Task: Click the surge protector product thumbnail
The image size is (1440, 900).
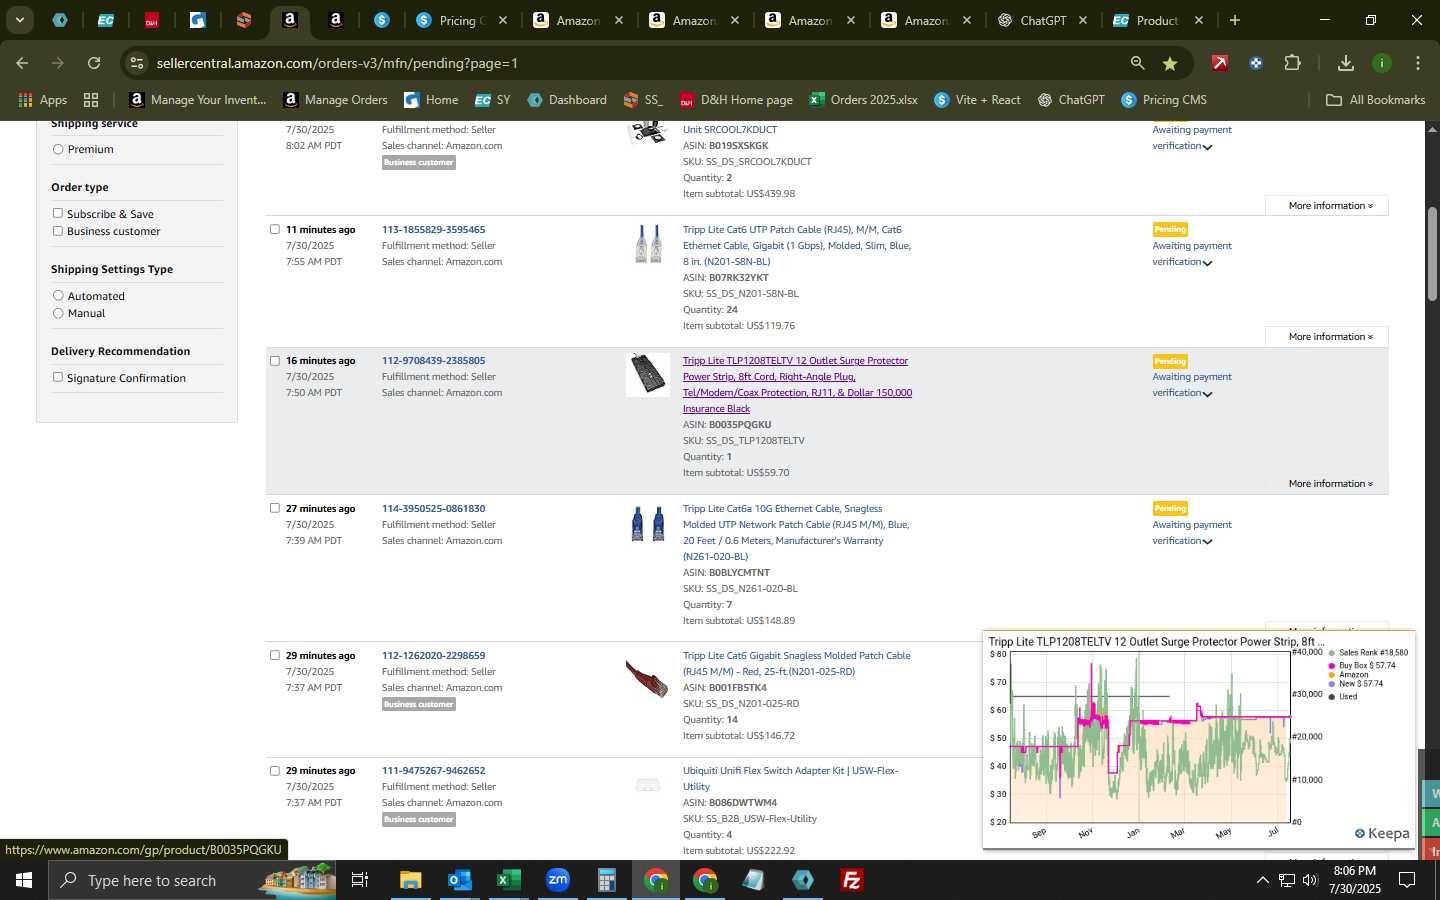Action: coord(647,375)
